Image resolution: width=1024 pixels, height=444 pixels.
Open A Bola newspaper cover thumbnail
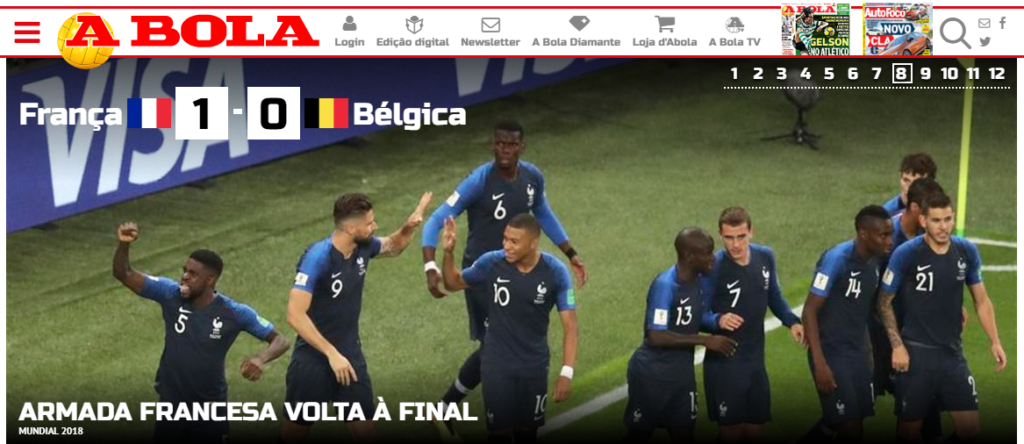pos(816,29)
